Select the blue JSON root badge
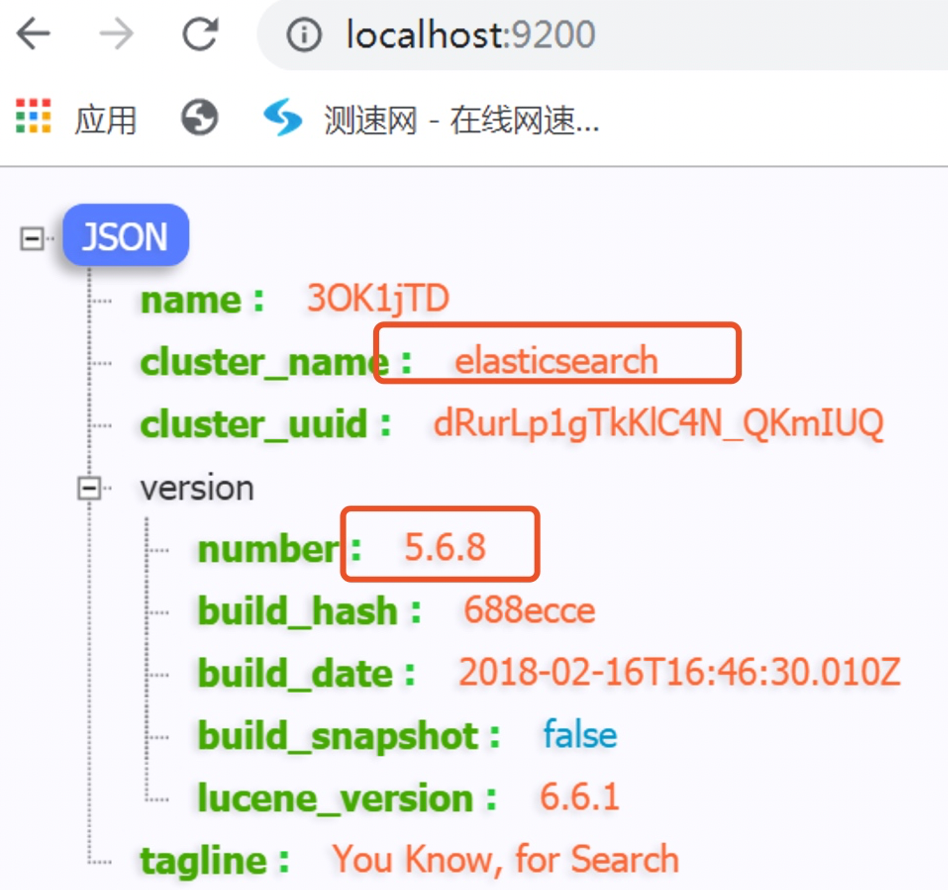Image resolution: width=948 pixels, height=890 pixels. pyautogui.click(x=126, y=235)
